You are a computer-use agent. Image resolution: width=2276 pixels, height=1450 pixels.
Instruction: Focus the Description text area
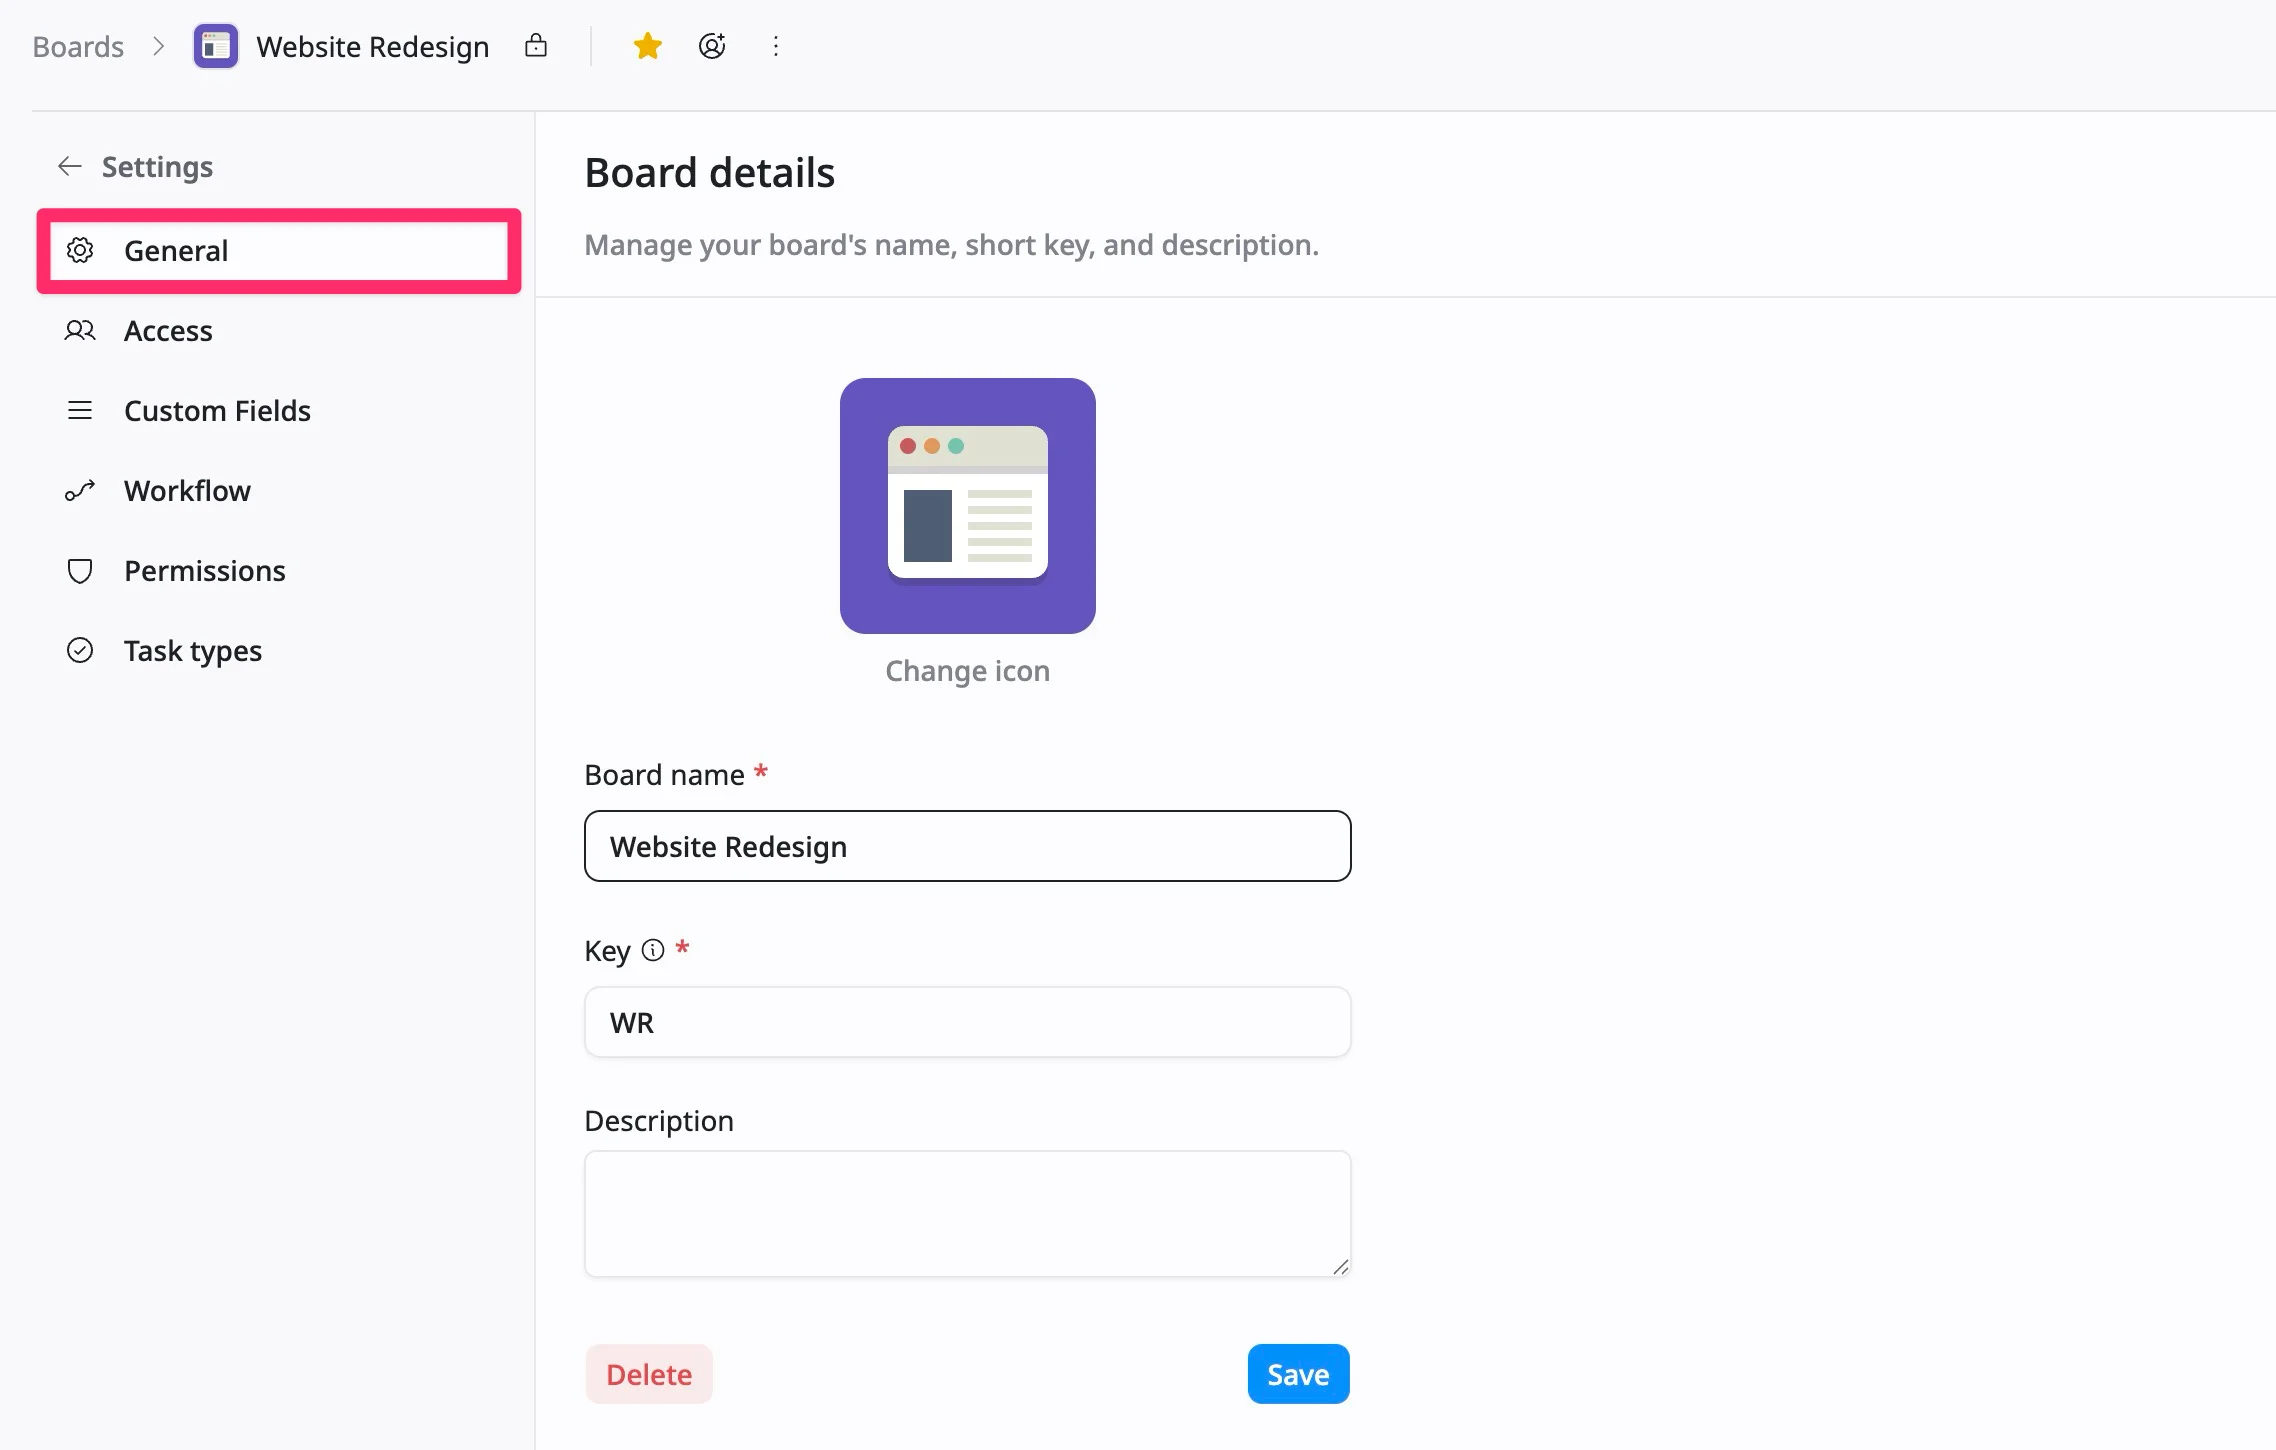pos(967,1213)
